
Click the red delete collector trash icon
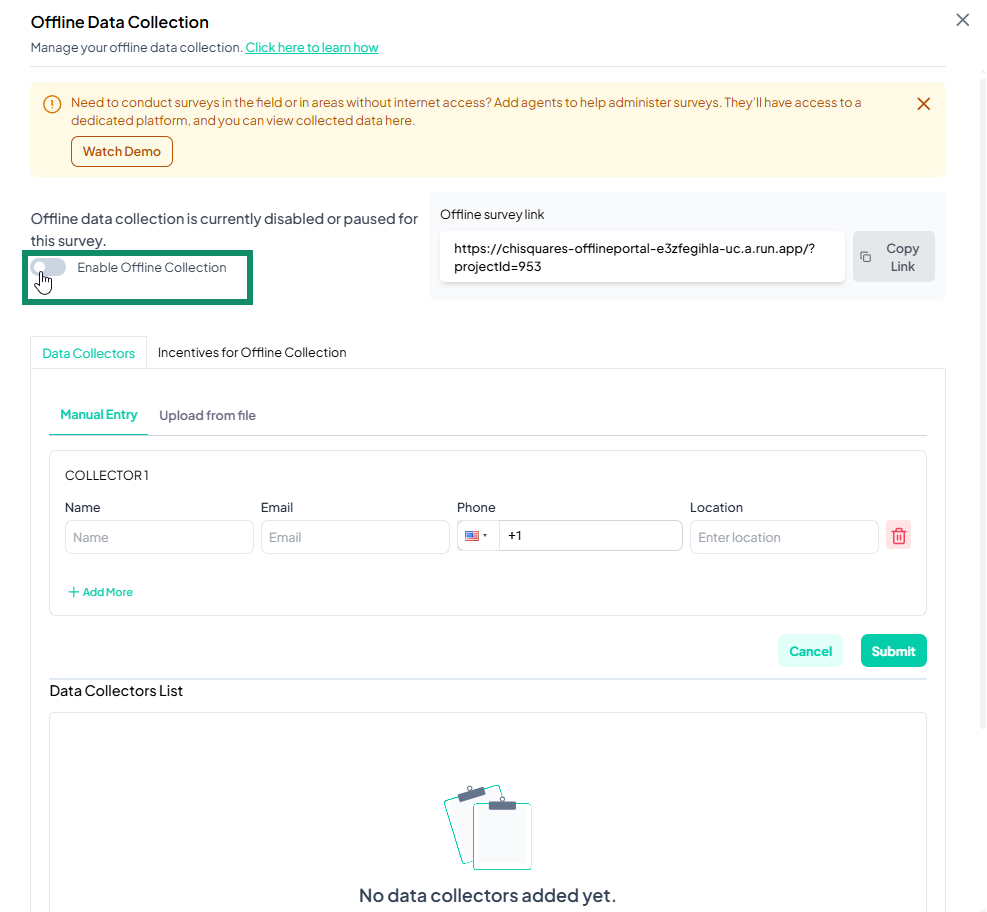(x=898, y=536)
